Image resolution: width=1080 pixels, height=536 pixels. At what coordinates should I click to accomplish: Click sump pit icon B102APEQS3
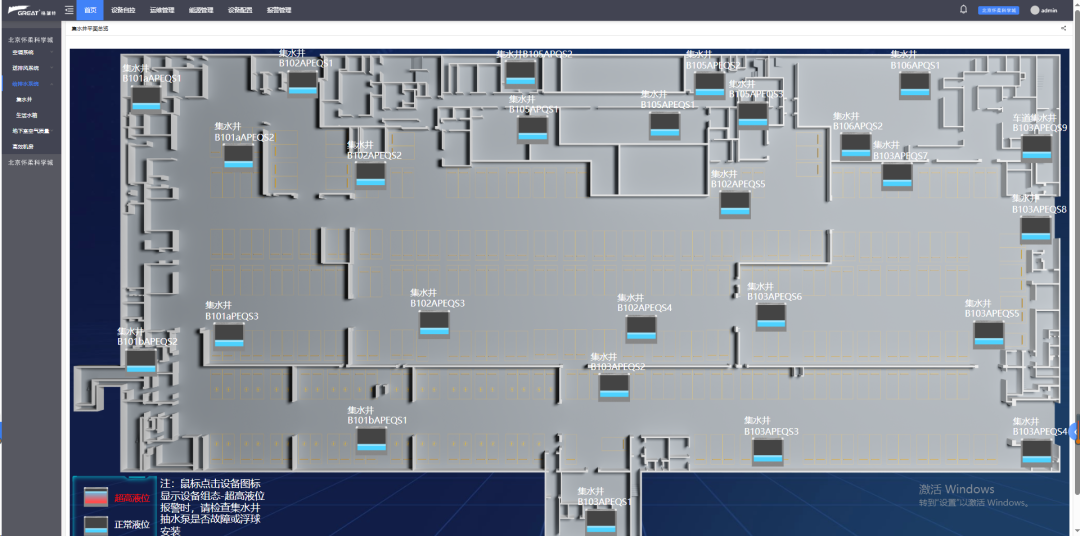coord(434,323)
